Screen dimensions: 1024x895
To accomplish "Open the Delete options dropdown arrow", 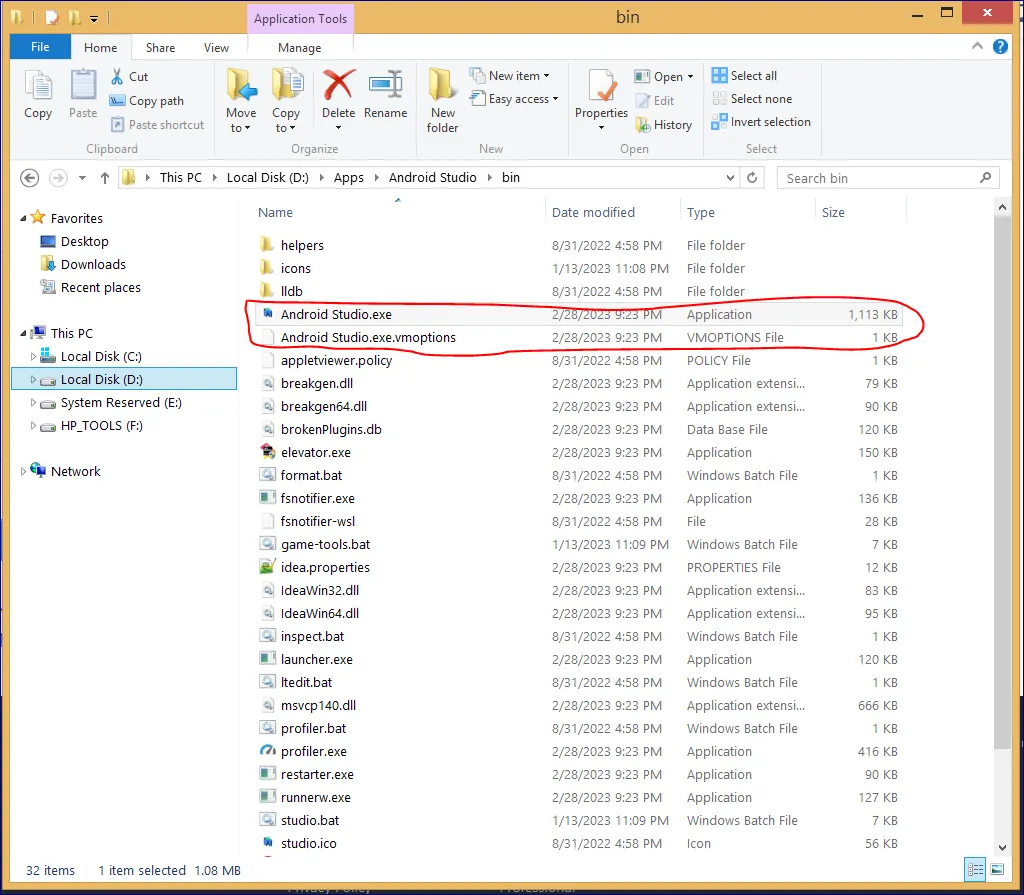I will pos(338,128).
